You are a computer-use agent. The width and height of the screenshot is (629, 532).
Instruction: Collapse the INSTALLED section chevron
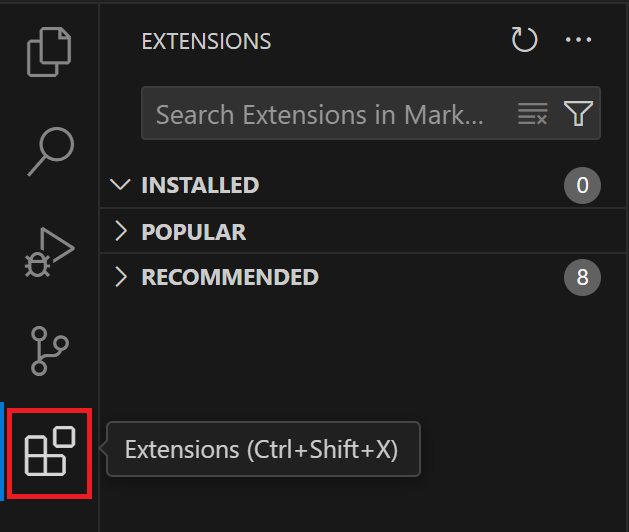(121, 185)
